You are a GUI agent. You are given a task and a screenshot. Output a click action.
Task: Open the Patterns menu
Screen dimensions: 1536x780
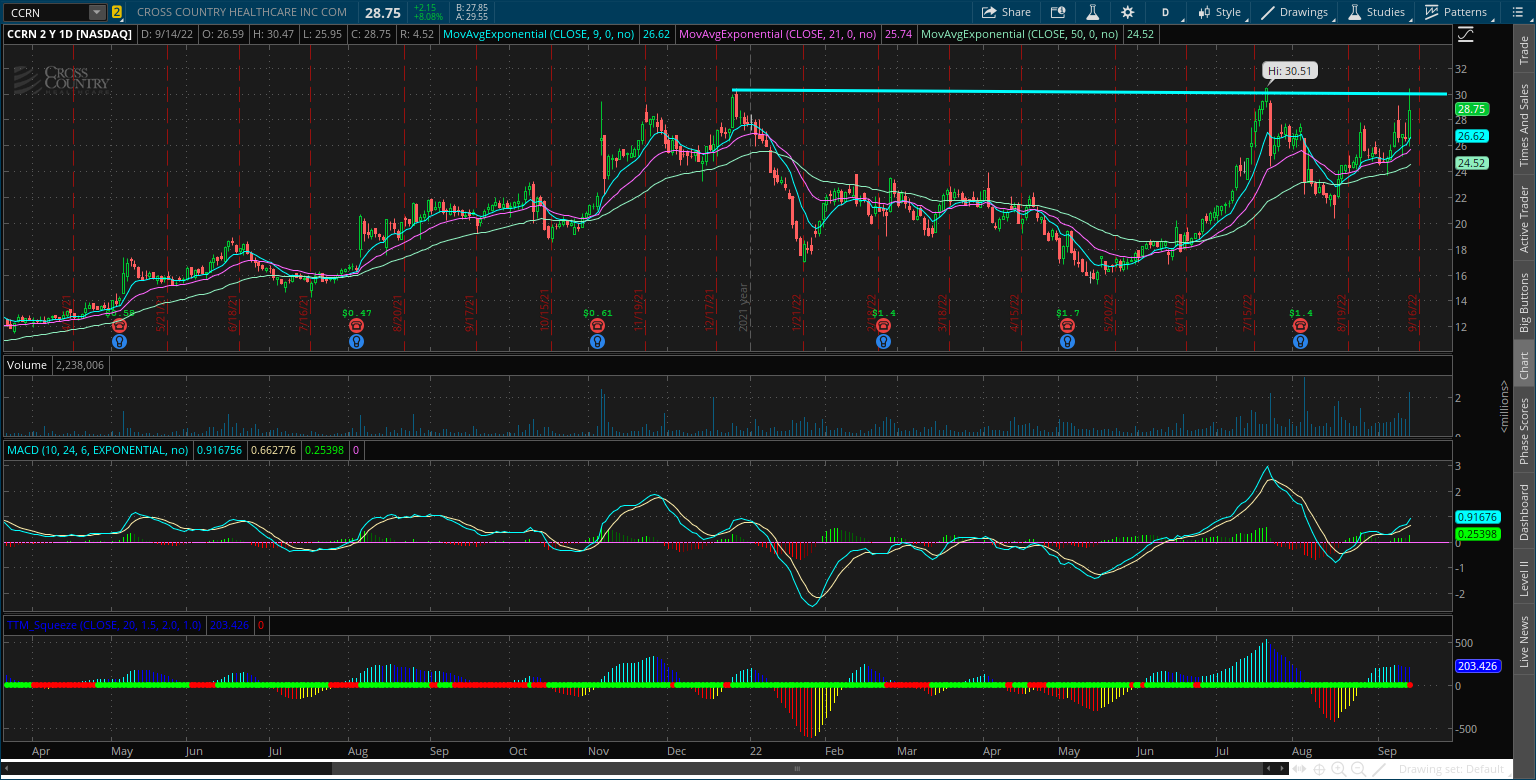[x=1457, y=12]
